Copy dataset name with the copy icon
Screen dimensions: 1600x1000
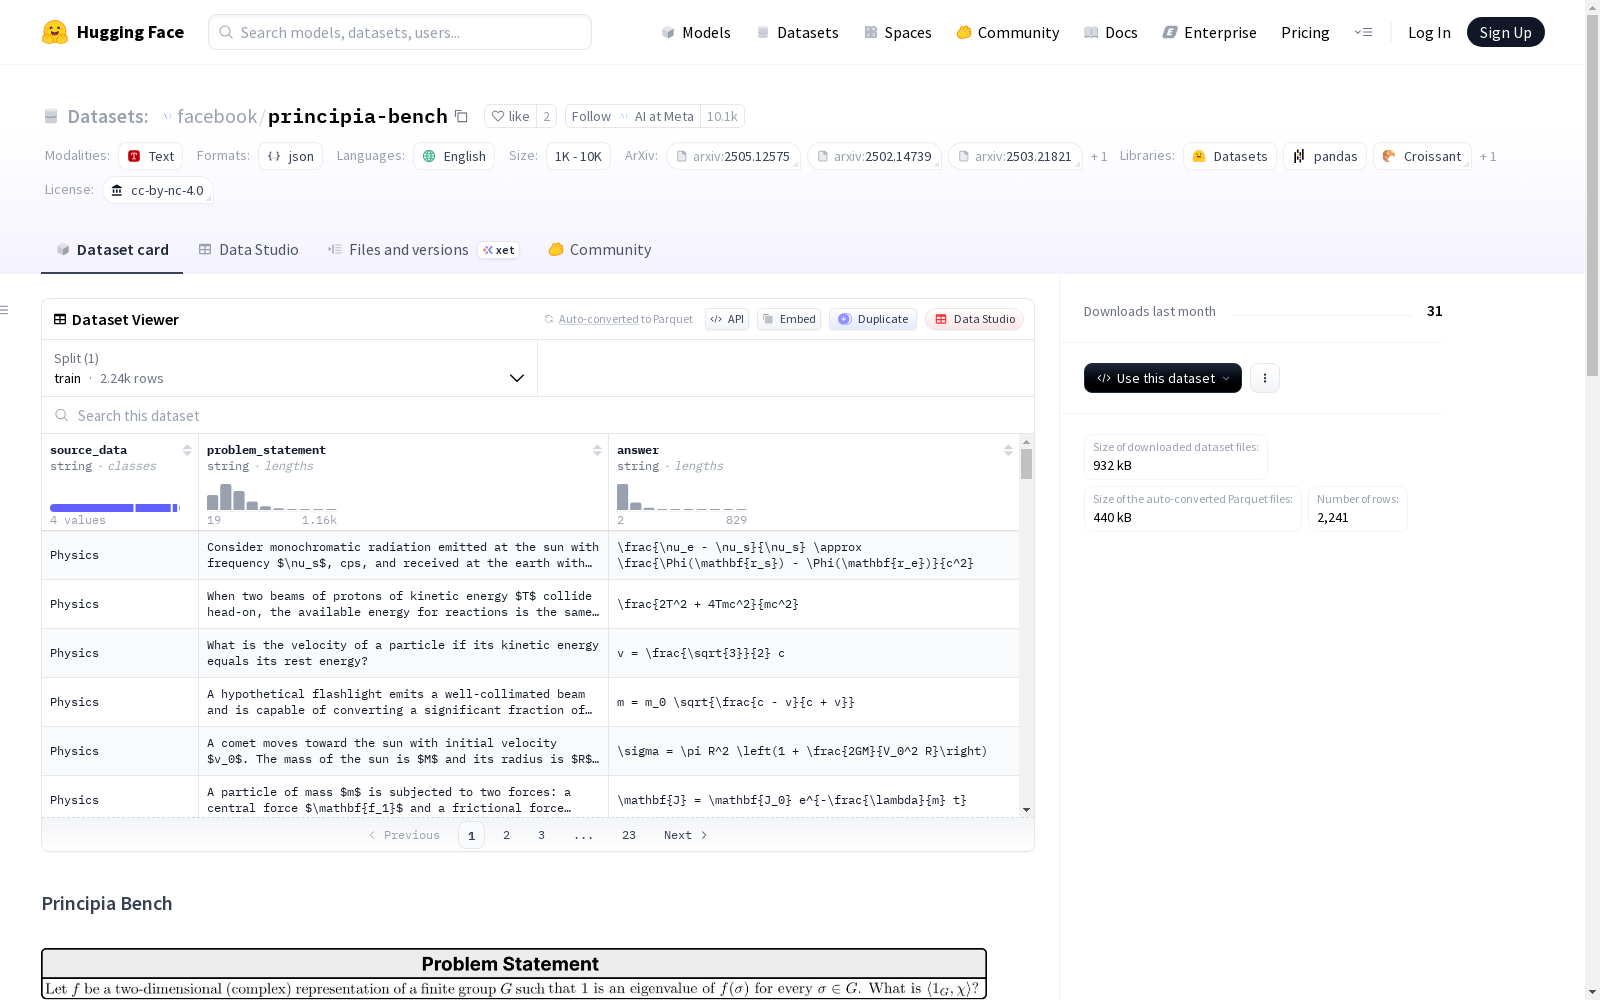click(x=461, y=116)
